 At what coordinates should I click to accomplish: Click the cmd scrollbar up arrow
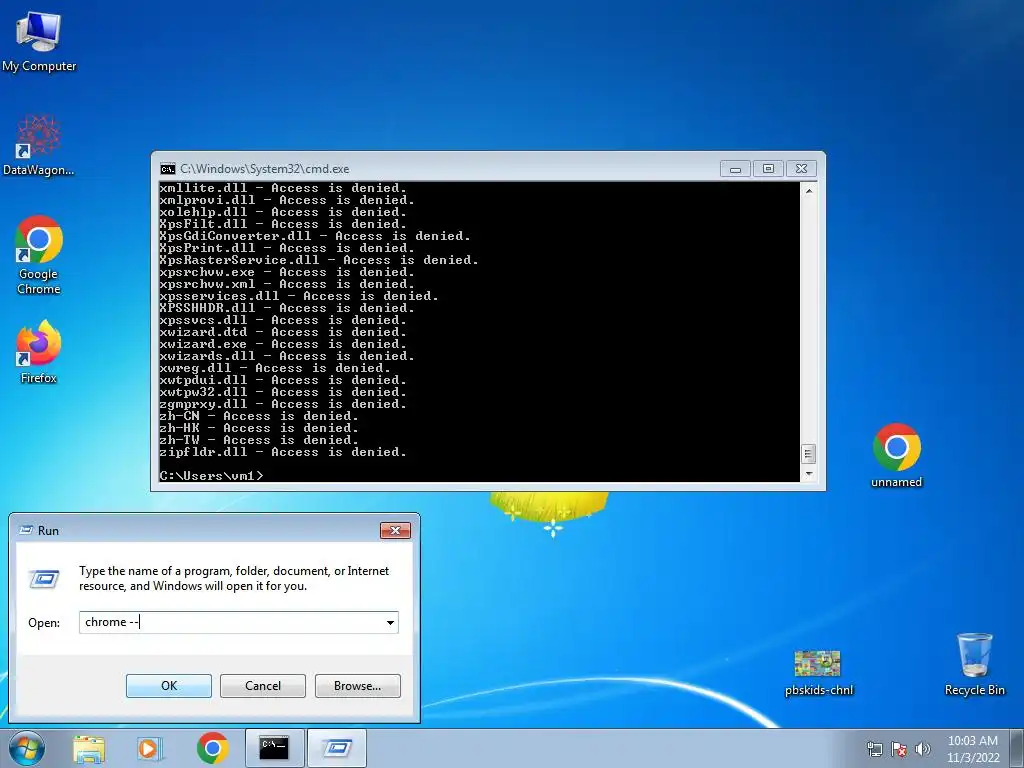point(809,191)
